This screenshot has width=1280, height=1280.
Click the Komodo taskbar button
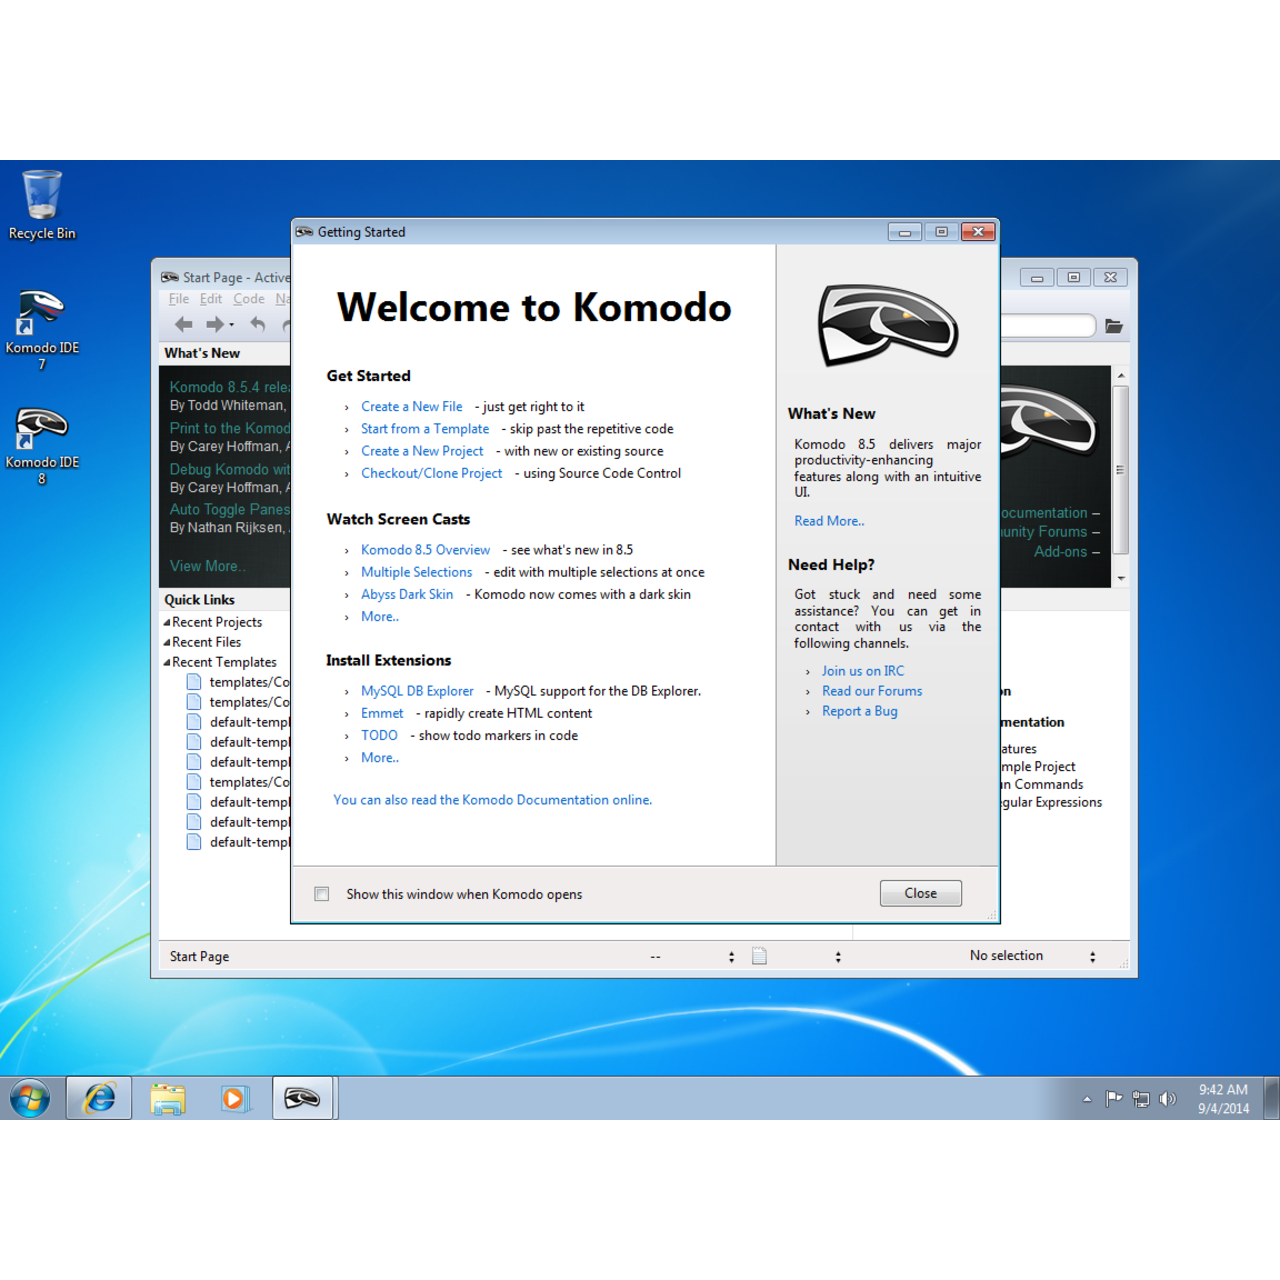(302, 1098)
